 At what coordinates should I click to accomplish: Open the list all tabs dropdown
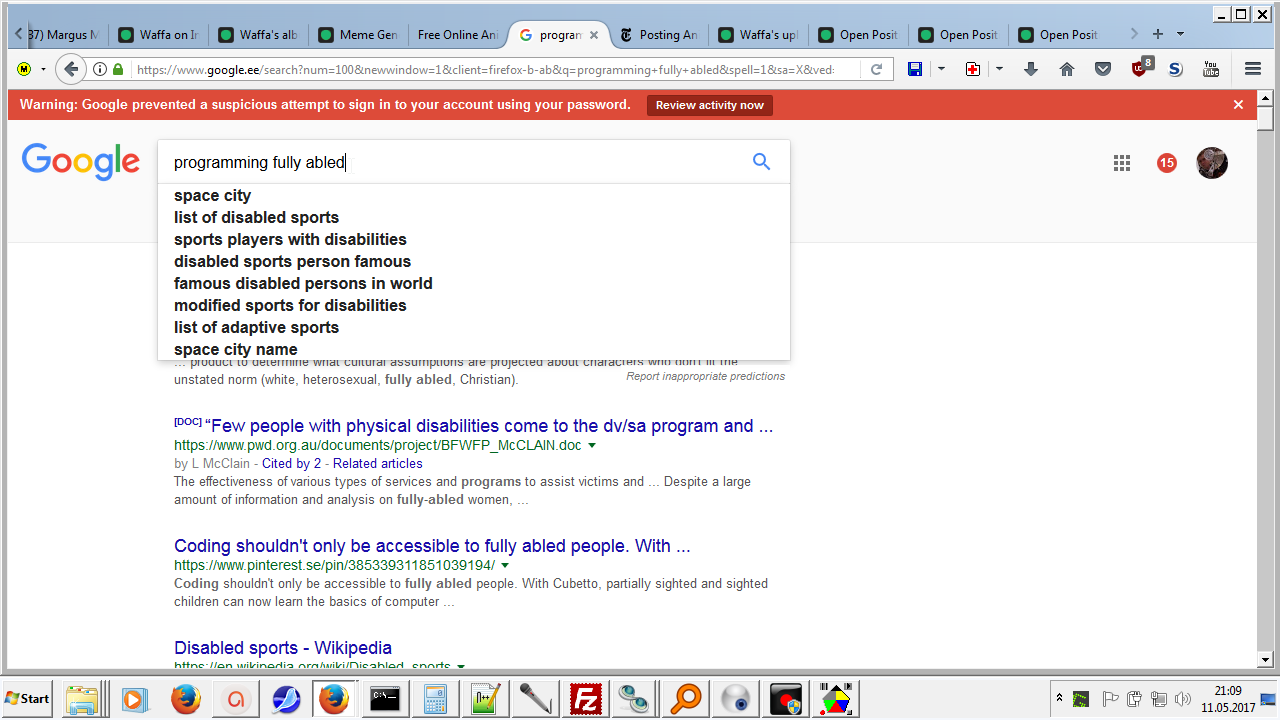[1181, 34]
